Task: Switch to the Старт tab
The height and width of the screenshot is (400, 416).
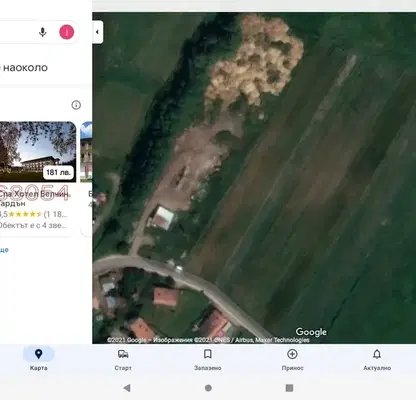Action: pyautogui.click(x=123, y=359)
